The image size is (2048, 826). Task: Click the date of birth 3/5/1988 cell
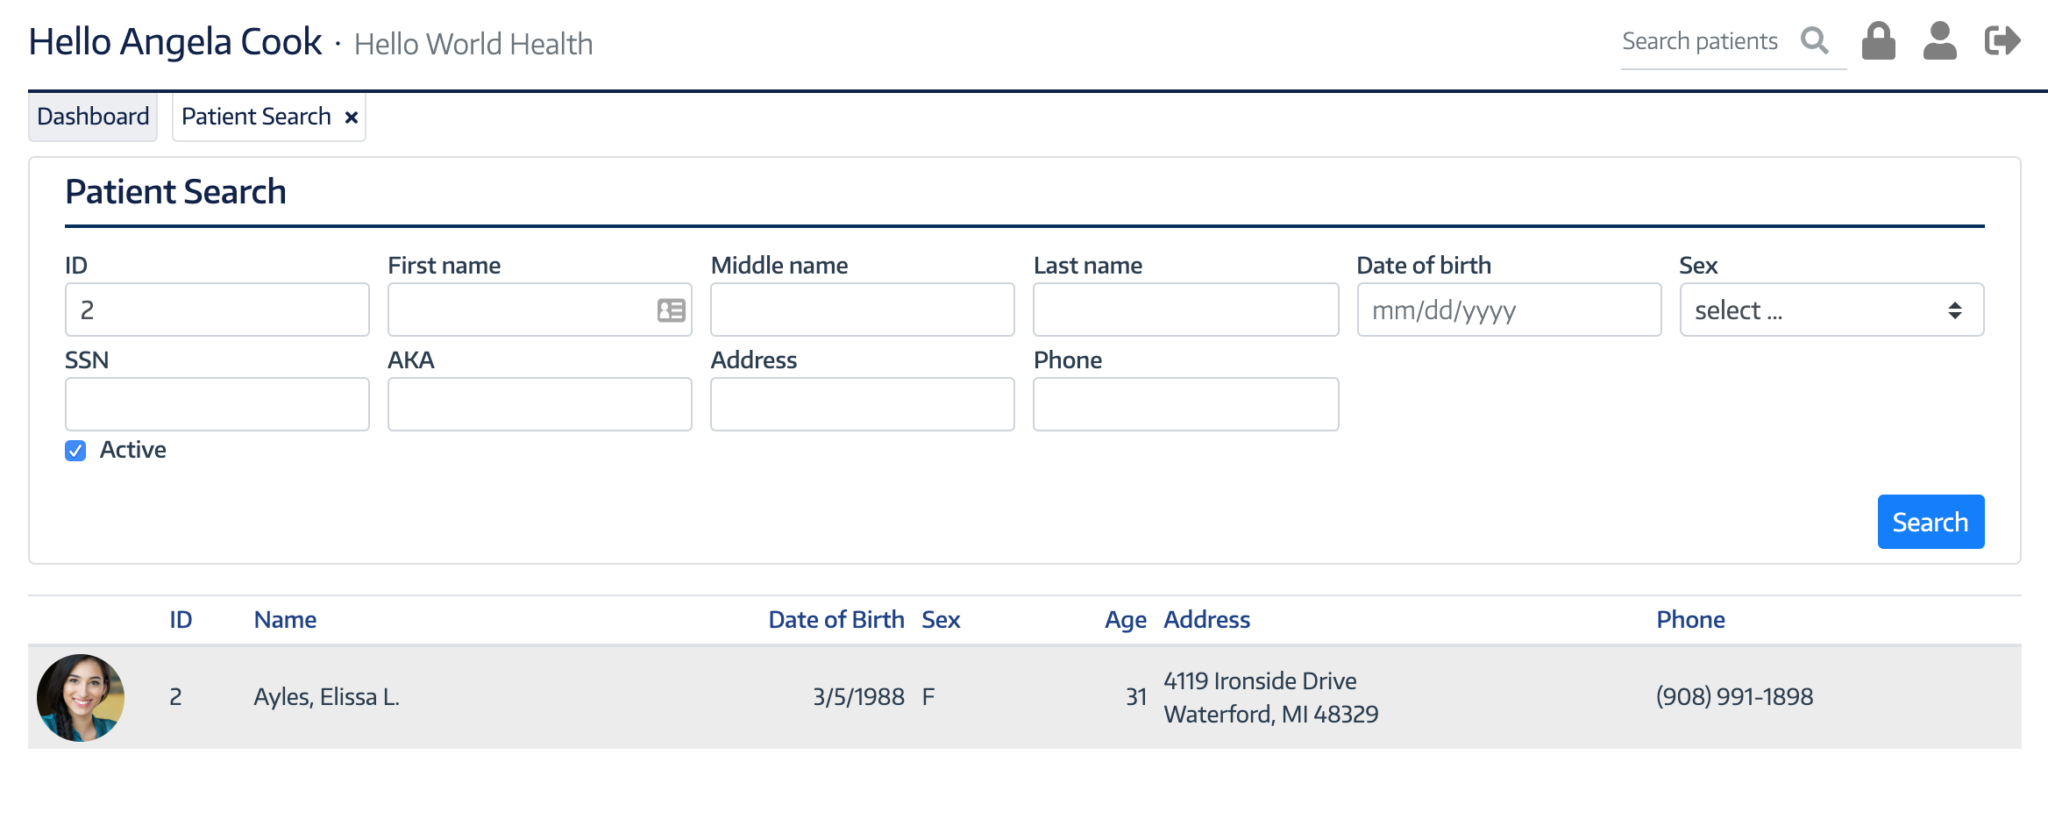(x=858, y=697)
